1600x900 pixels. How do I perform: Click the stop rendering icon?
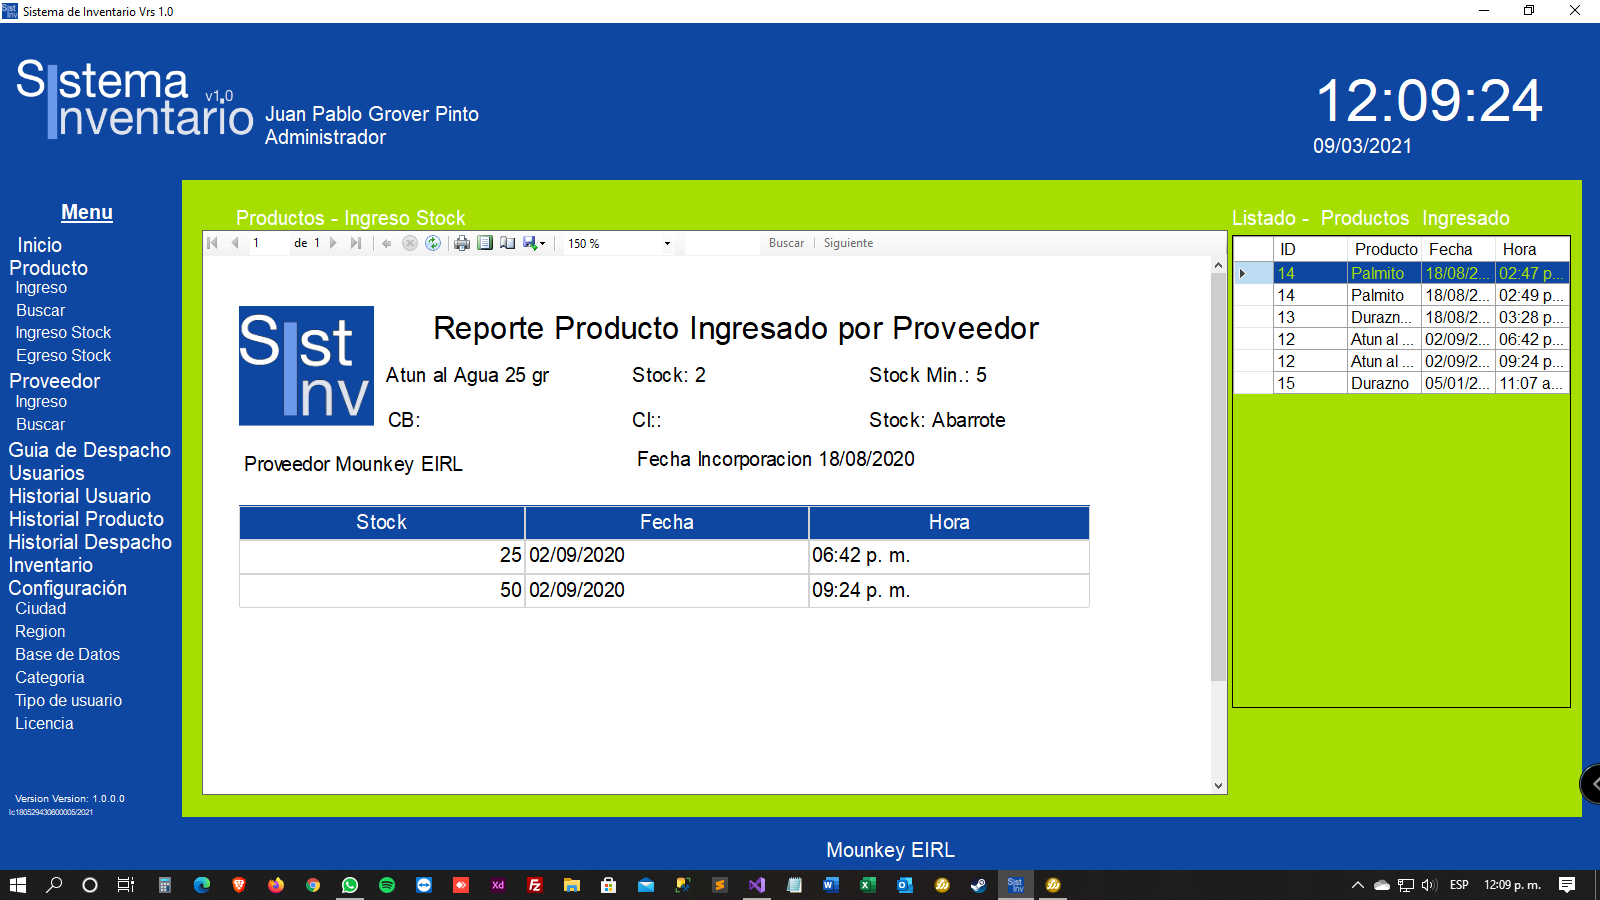click(x=410, y=243)
